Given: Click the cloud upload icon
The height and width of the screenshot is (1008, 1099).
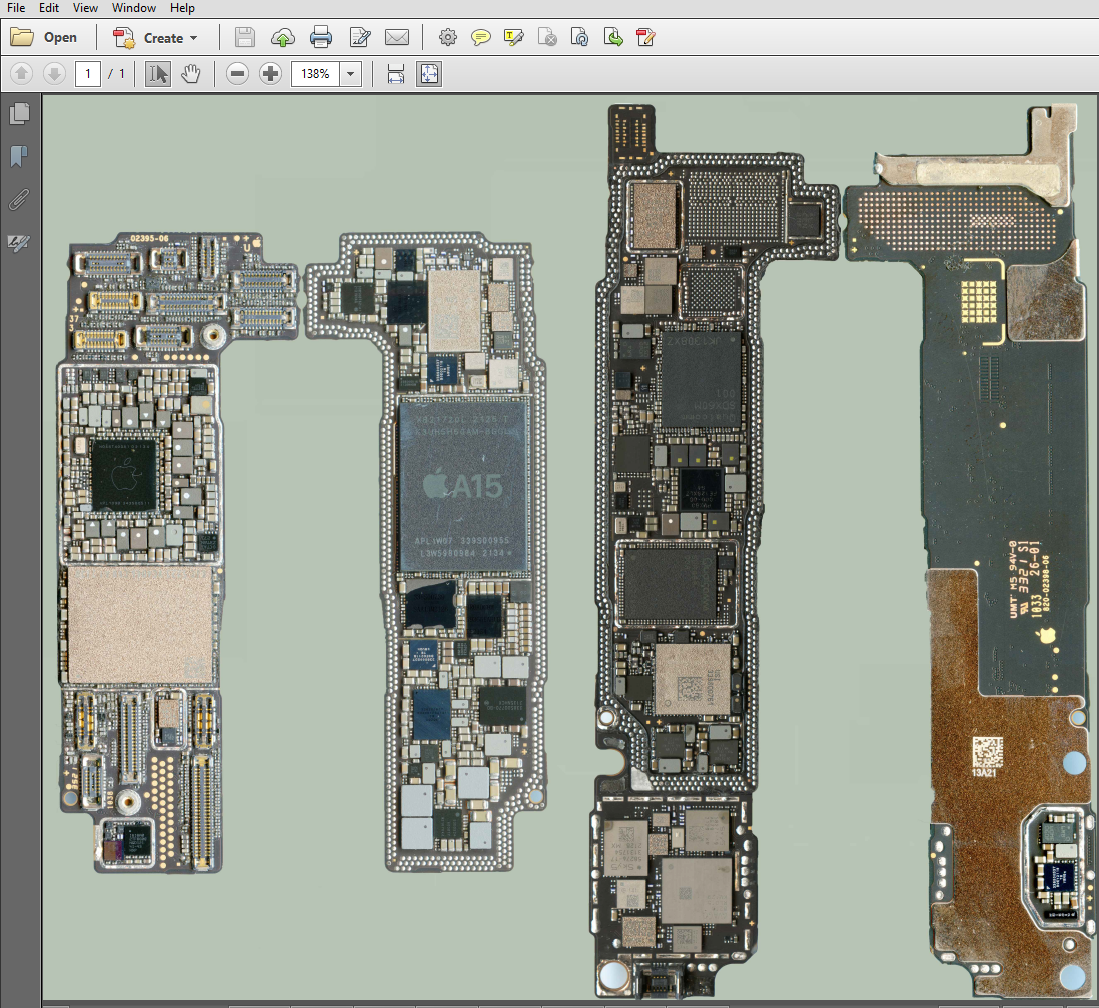Looking at the screenshot, I should (x=283, y=38).
